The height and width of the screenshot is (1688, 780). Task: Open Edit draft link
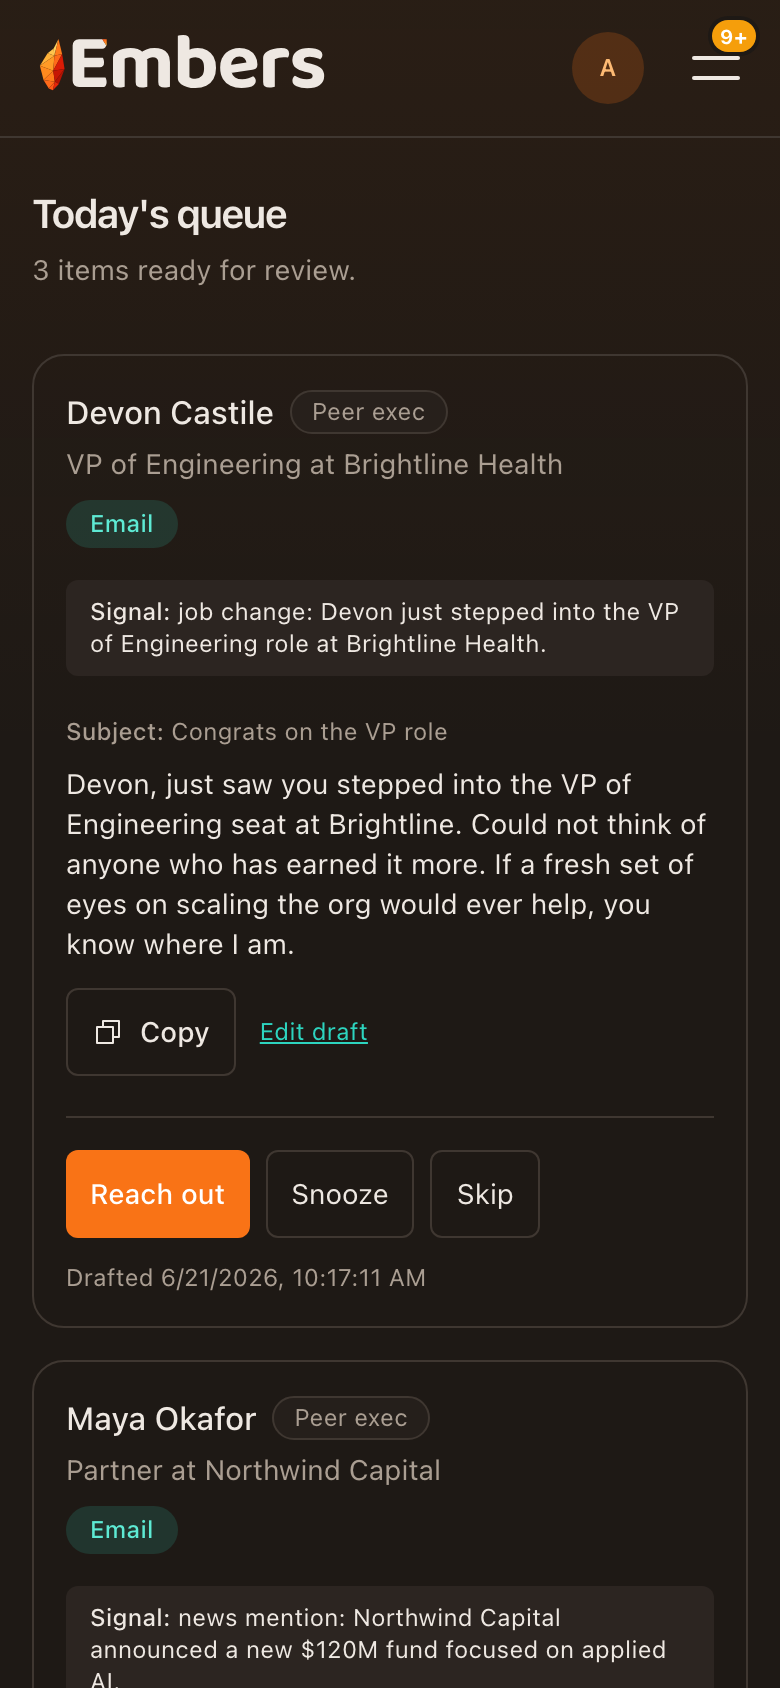(x=314, y=1032)
